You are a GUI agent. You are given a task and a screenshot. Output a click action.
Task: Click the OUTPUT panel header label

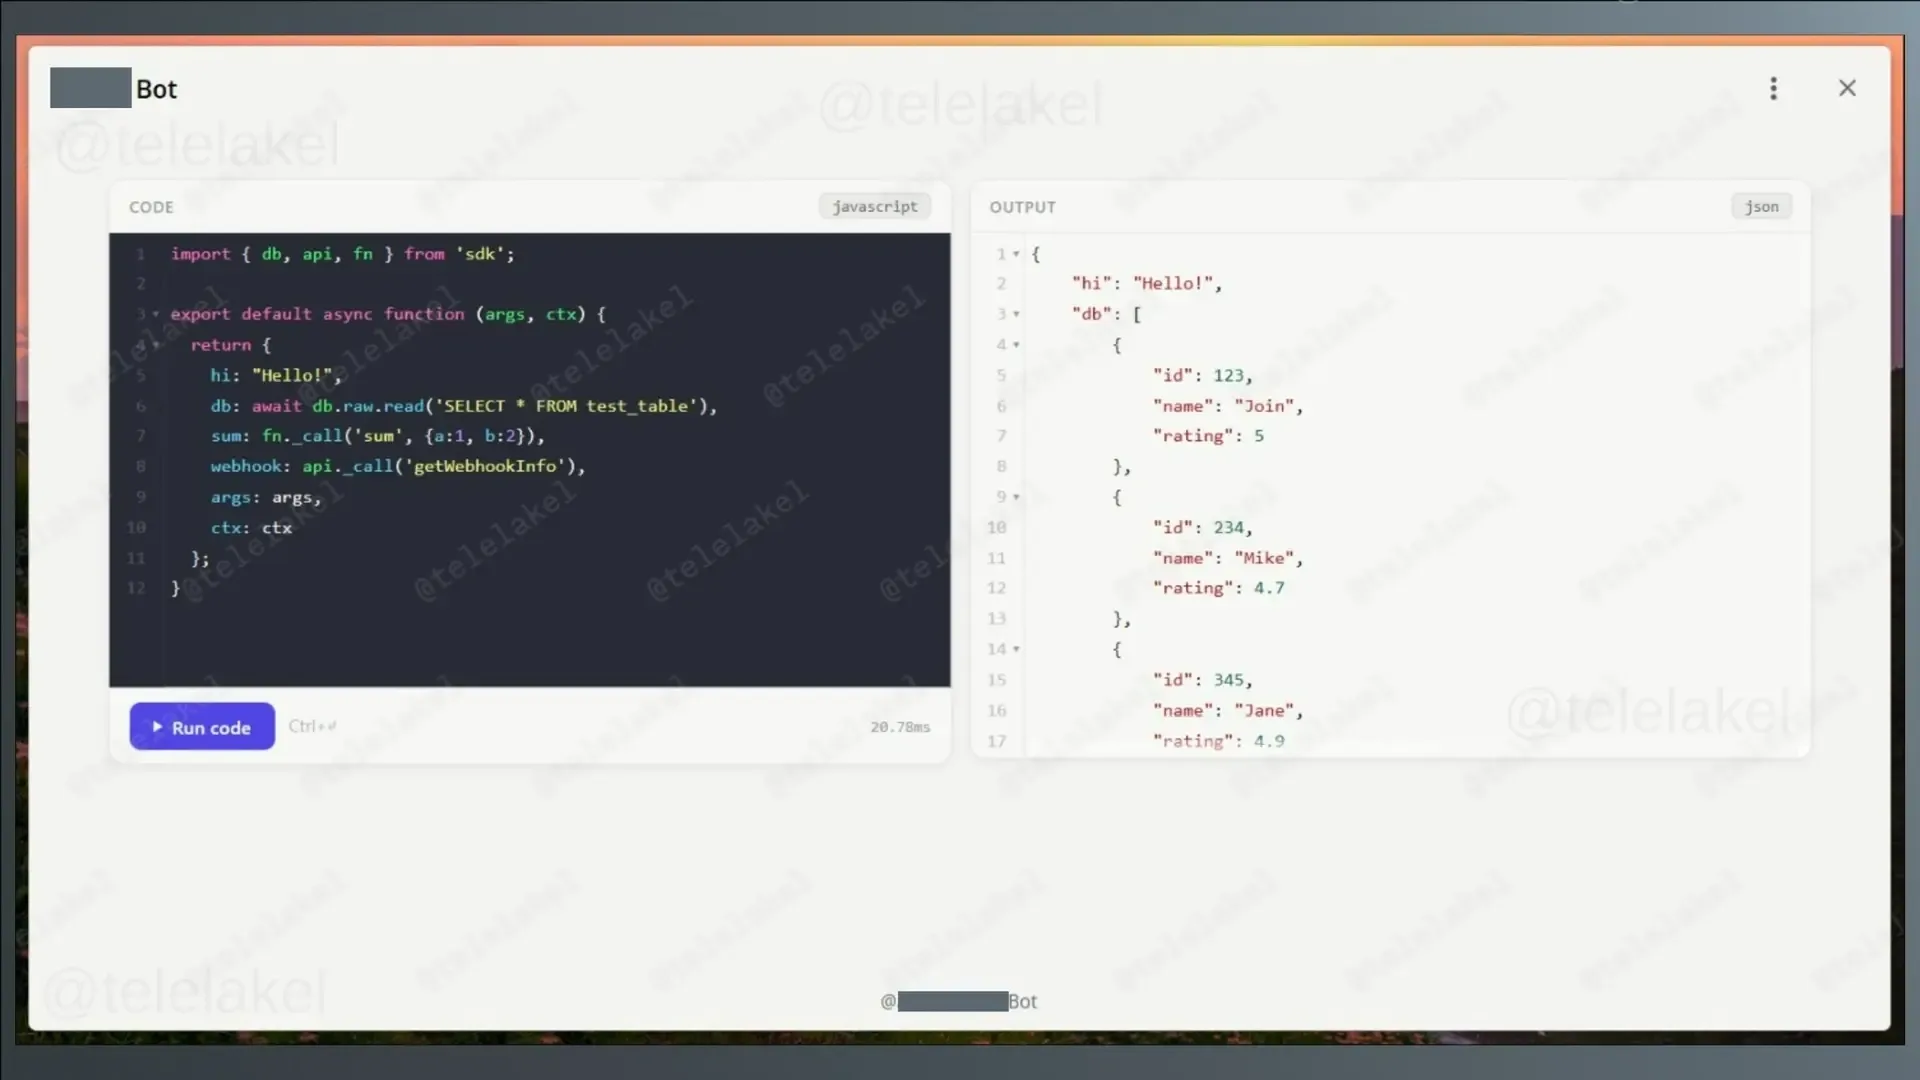(x=1022, y=207)
